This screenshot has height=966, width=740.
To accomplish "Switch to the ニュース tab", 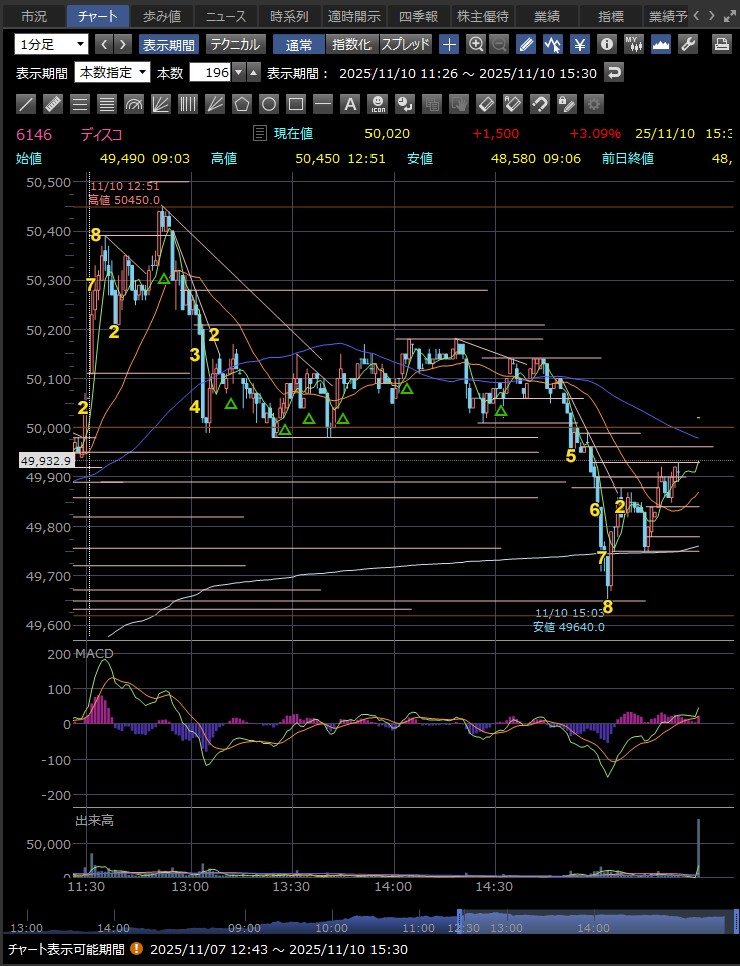I will point(226,16).
